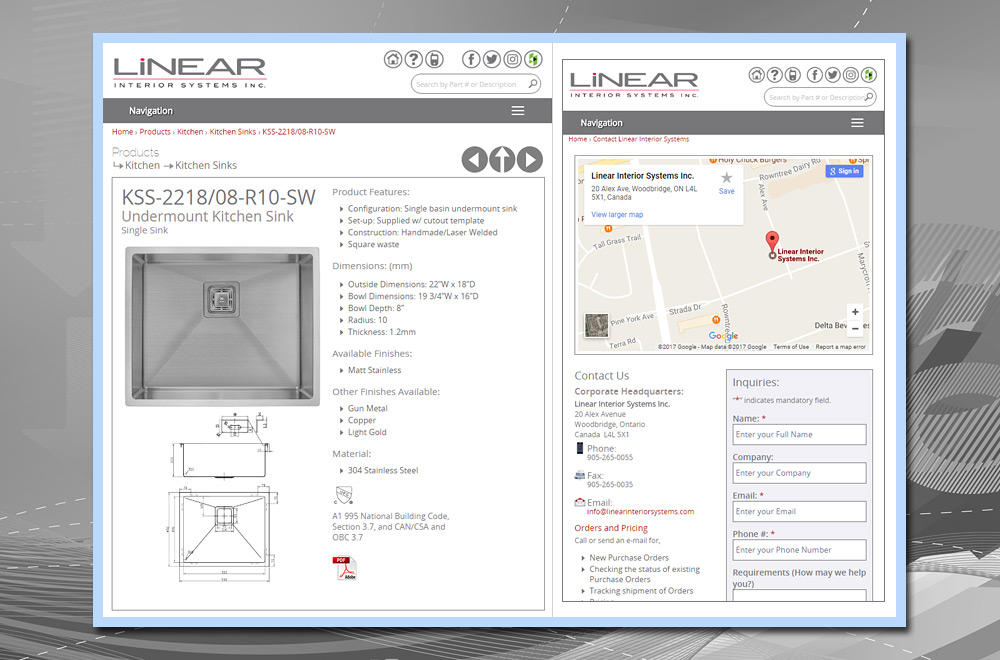
Task: Click the Home breadcrumb on the product page
Action: click(x=122, y=132)
